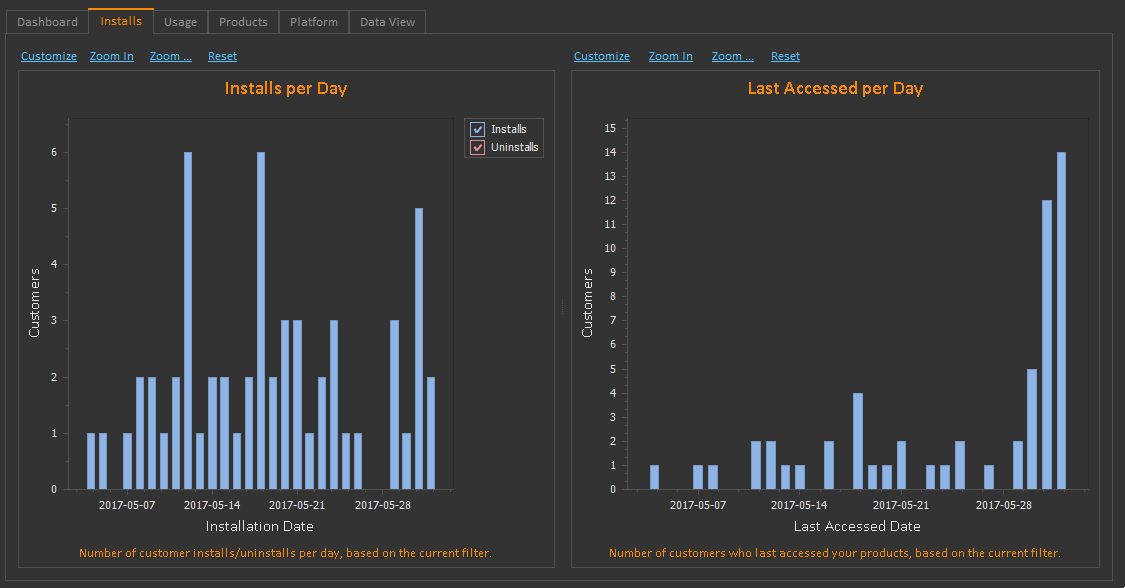
Task: Toggle the Installs series checkbox
Action: 477,129
